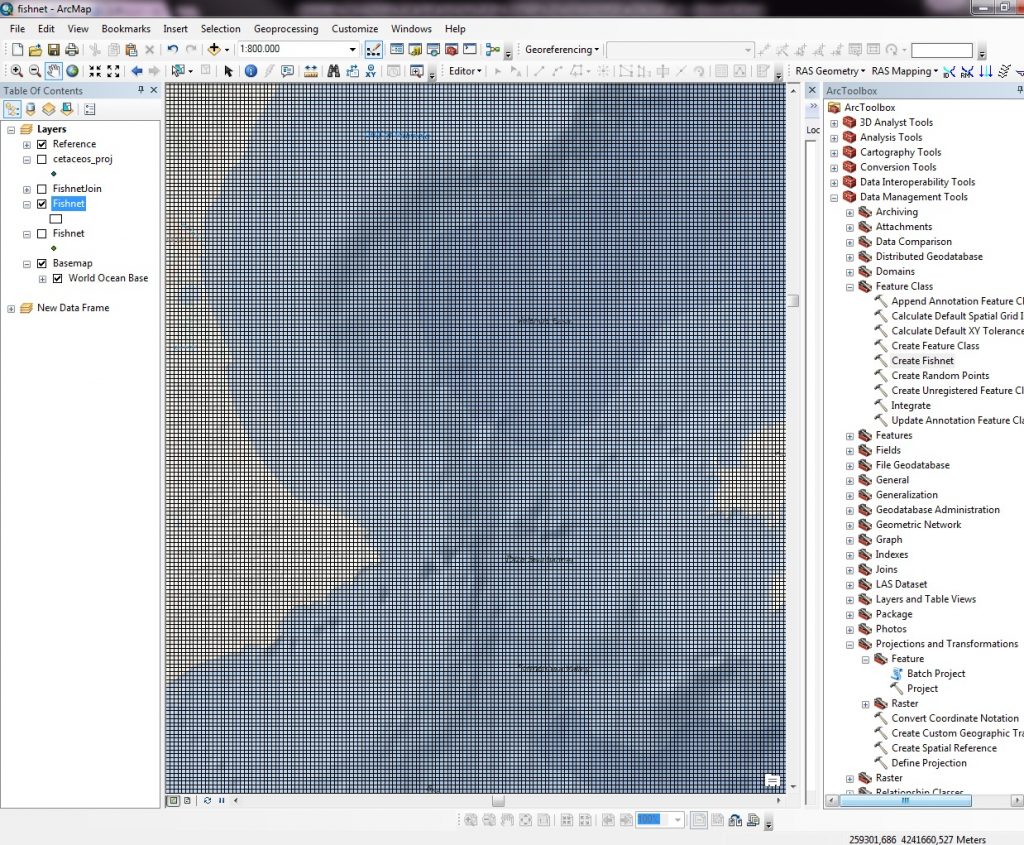
Task: Collapse Data Management Tools toolbox
Action: (x=834, y=197)
